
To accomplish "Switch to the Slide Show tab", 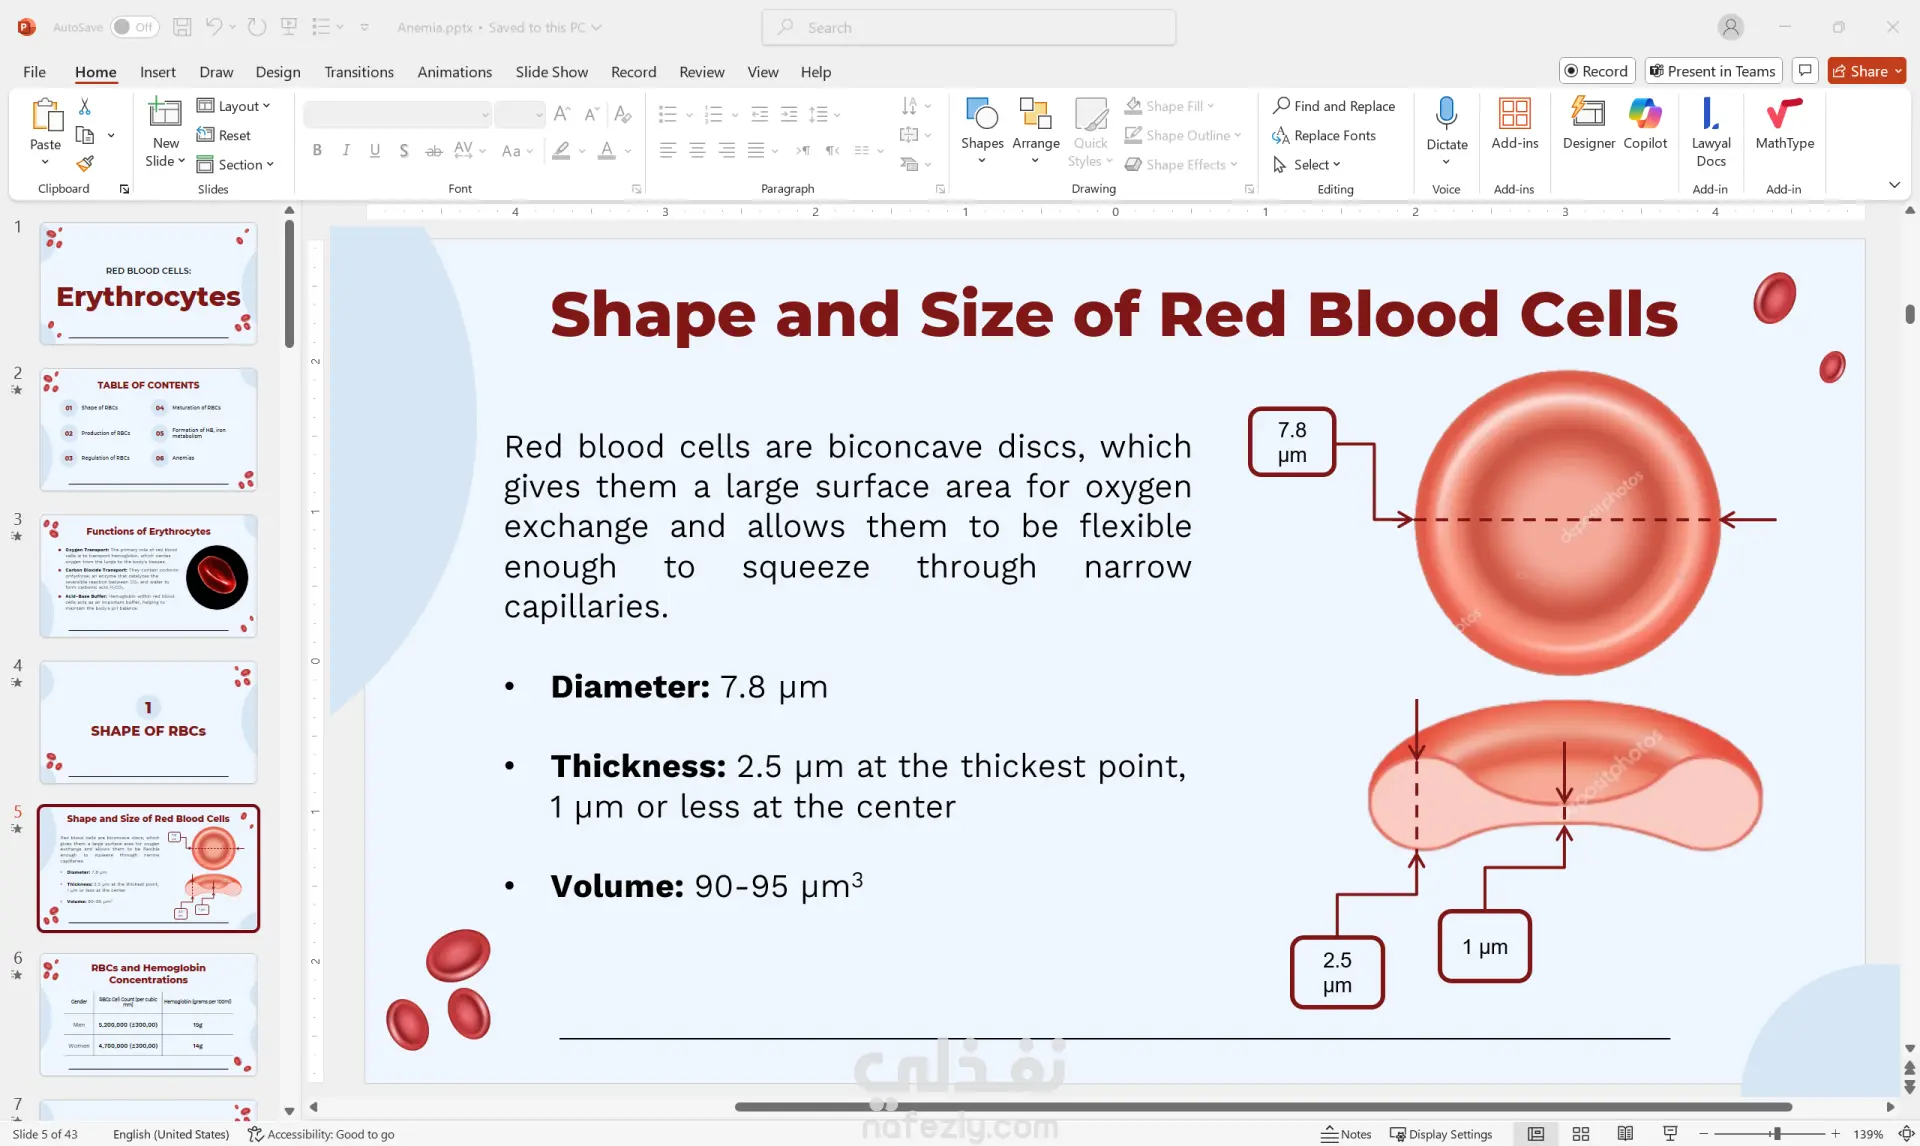I will coord(551,72).
